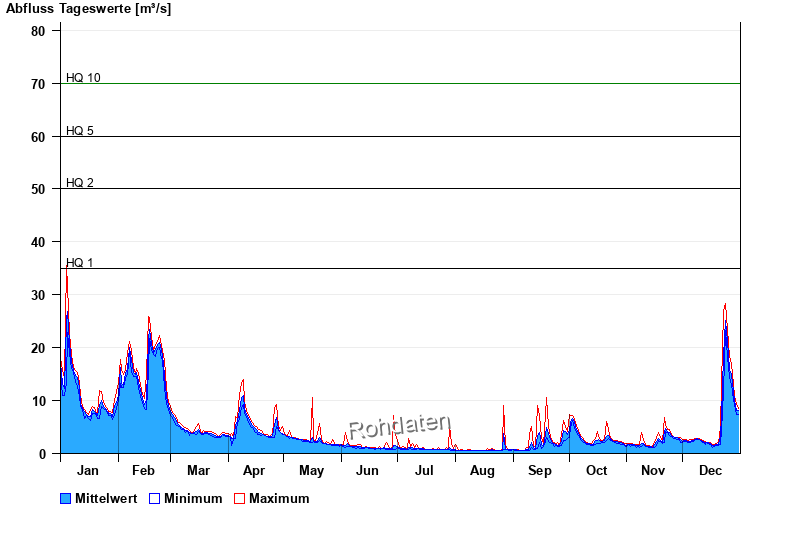Click the blue Mittelwert legend swatch
Image resolution: width=800 pixels, height=550 pixels.
(x=66, y=498)
